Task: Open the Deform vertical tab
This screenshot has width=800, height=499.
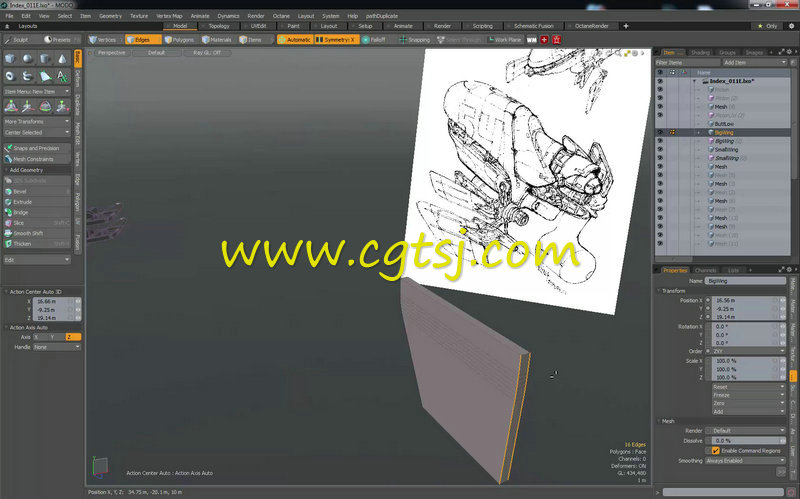Action: pos(78,79)
